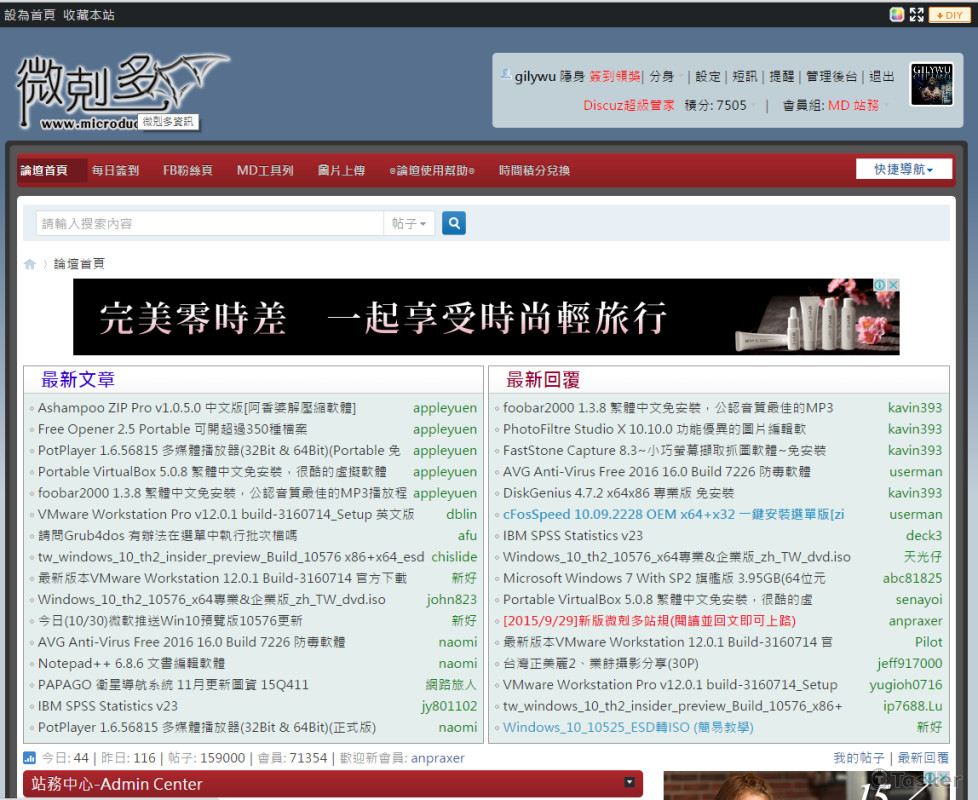The width and height of the screenshot is (978, 800).
Task: Open the 每日簽到 nav tab
Action: 115,171
